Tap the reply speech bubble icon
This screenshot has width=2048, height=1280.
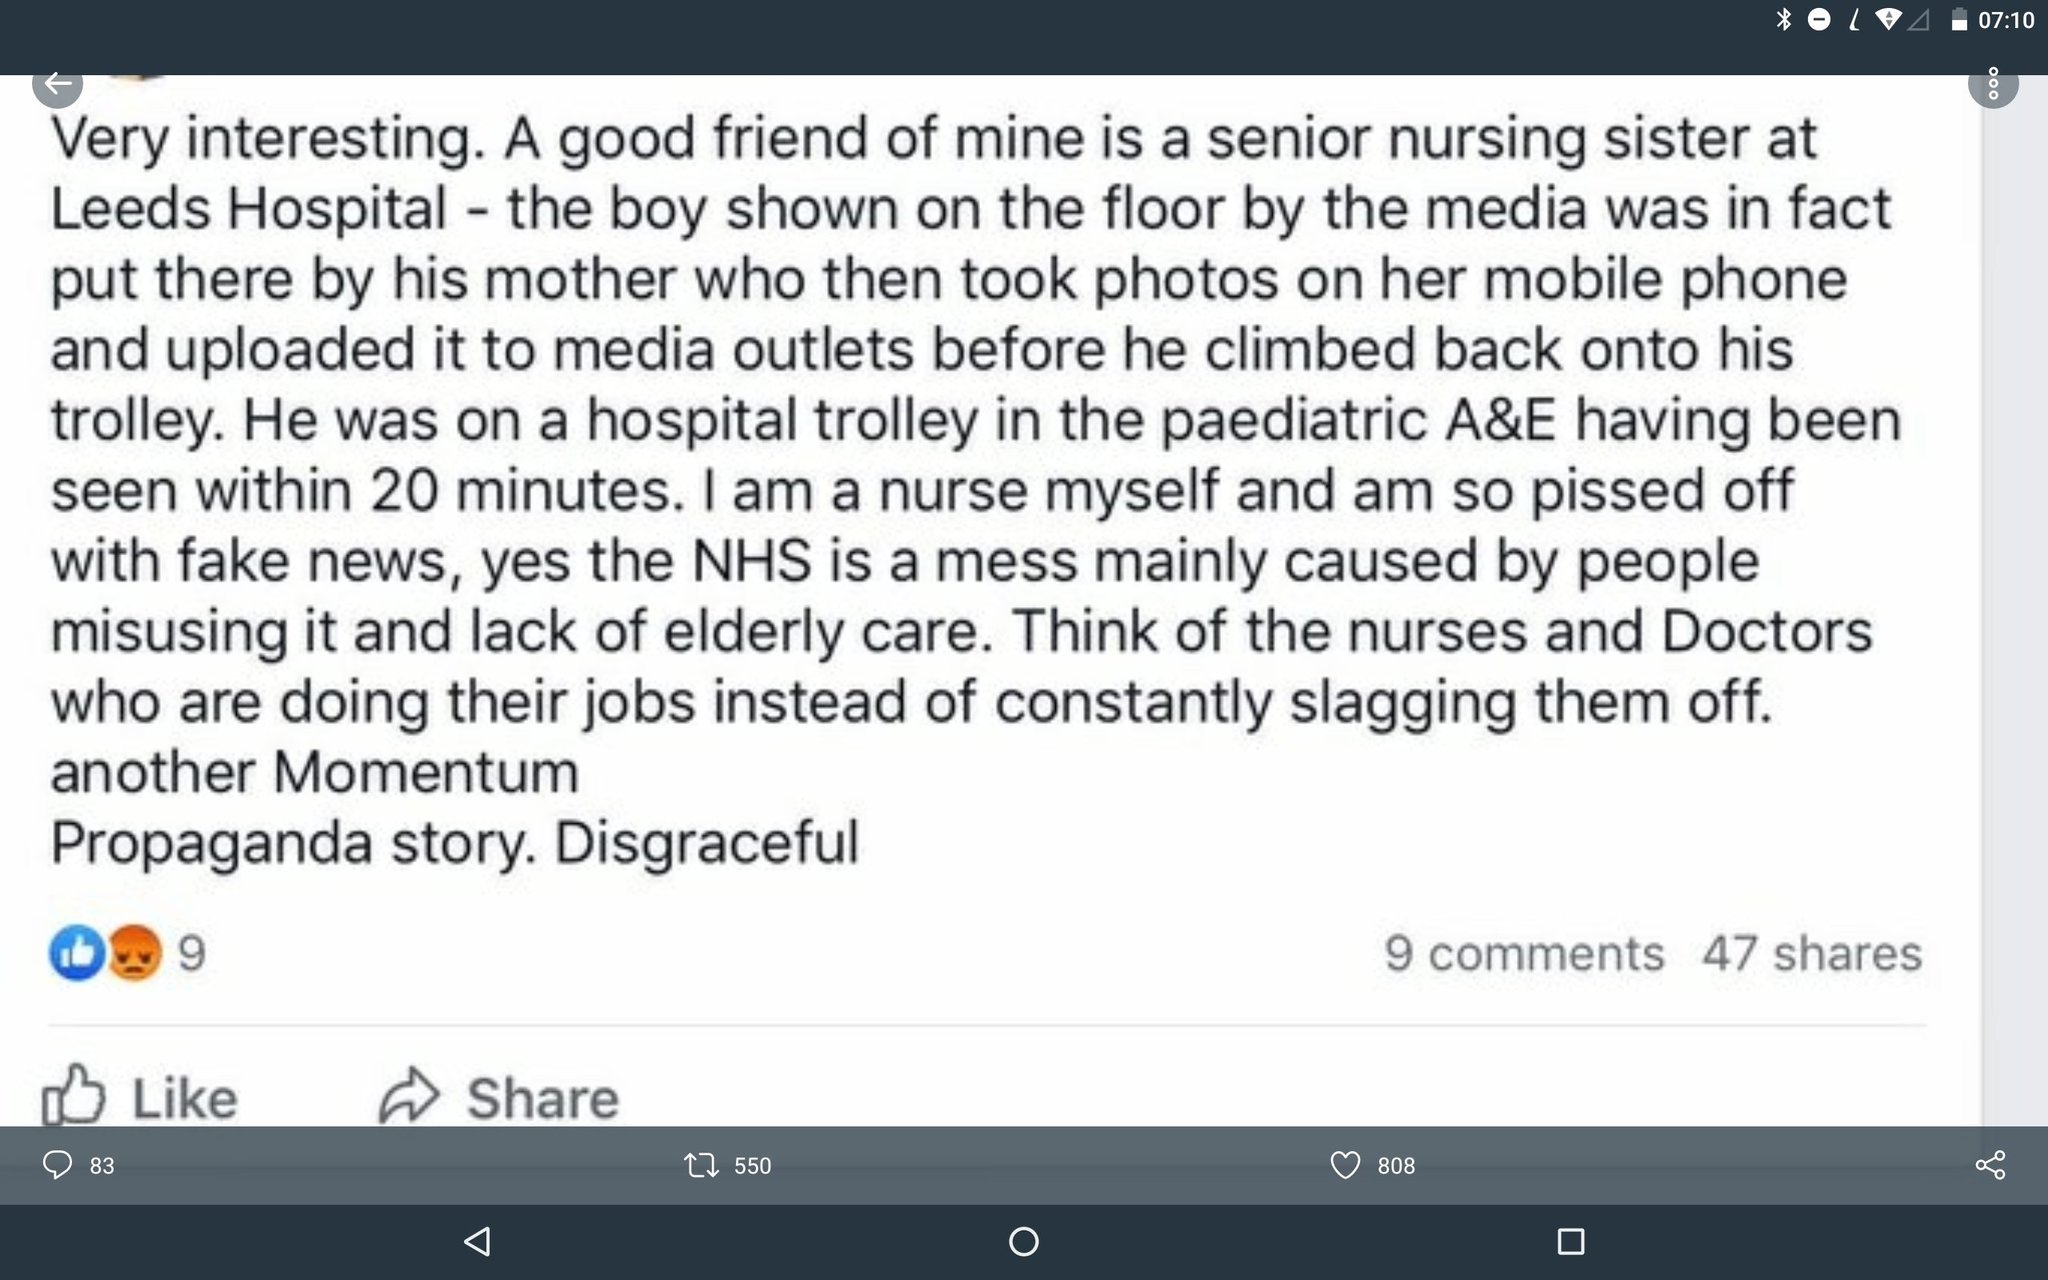tap(58, 1165)
